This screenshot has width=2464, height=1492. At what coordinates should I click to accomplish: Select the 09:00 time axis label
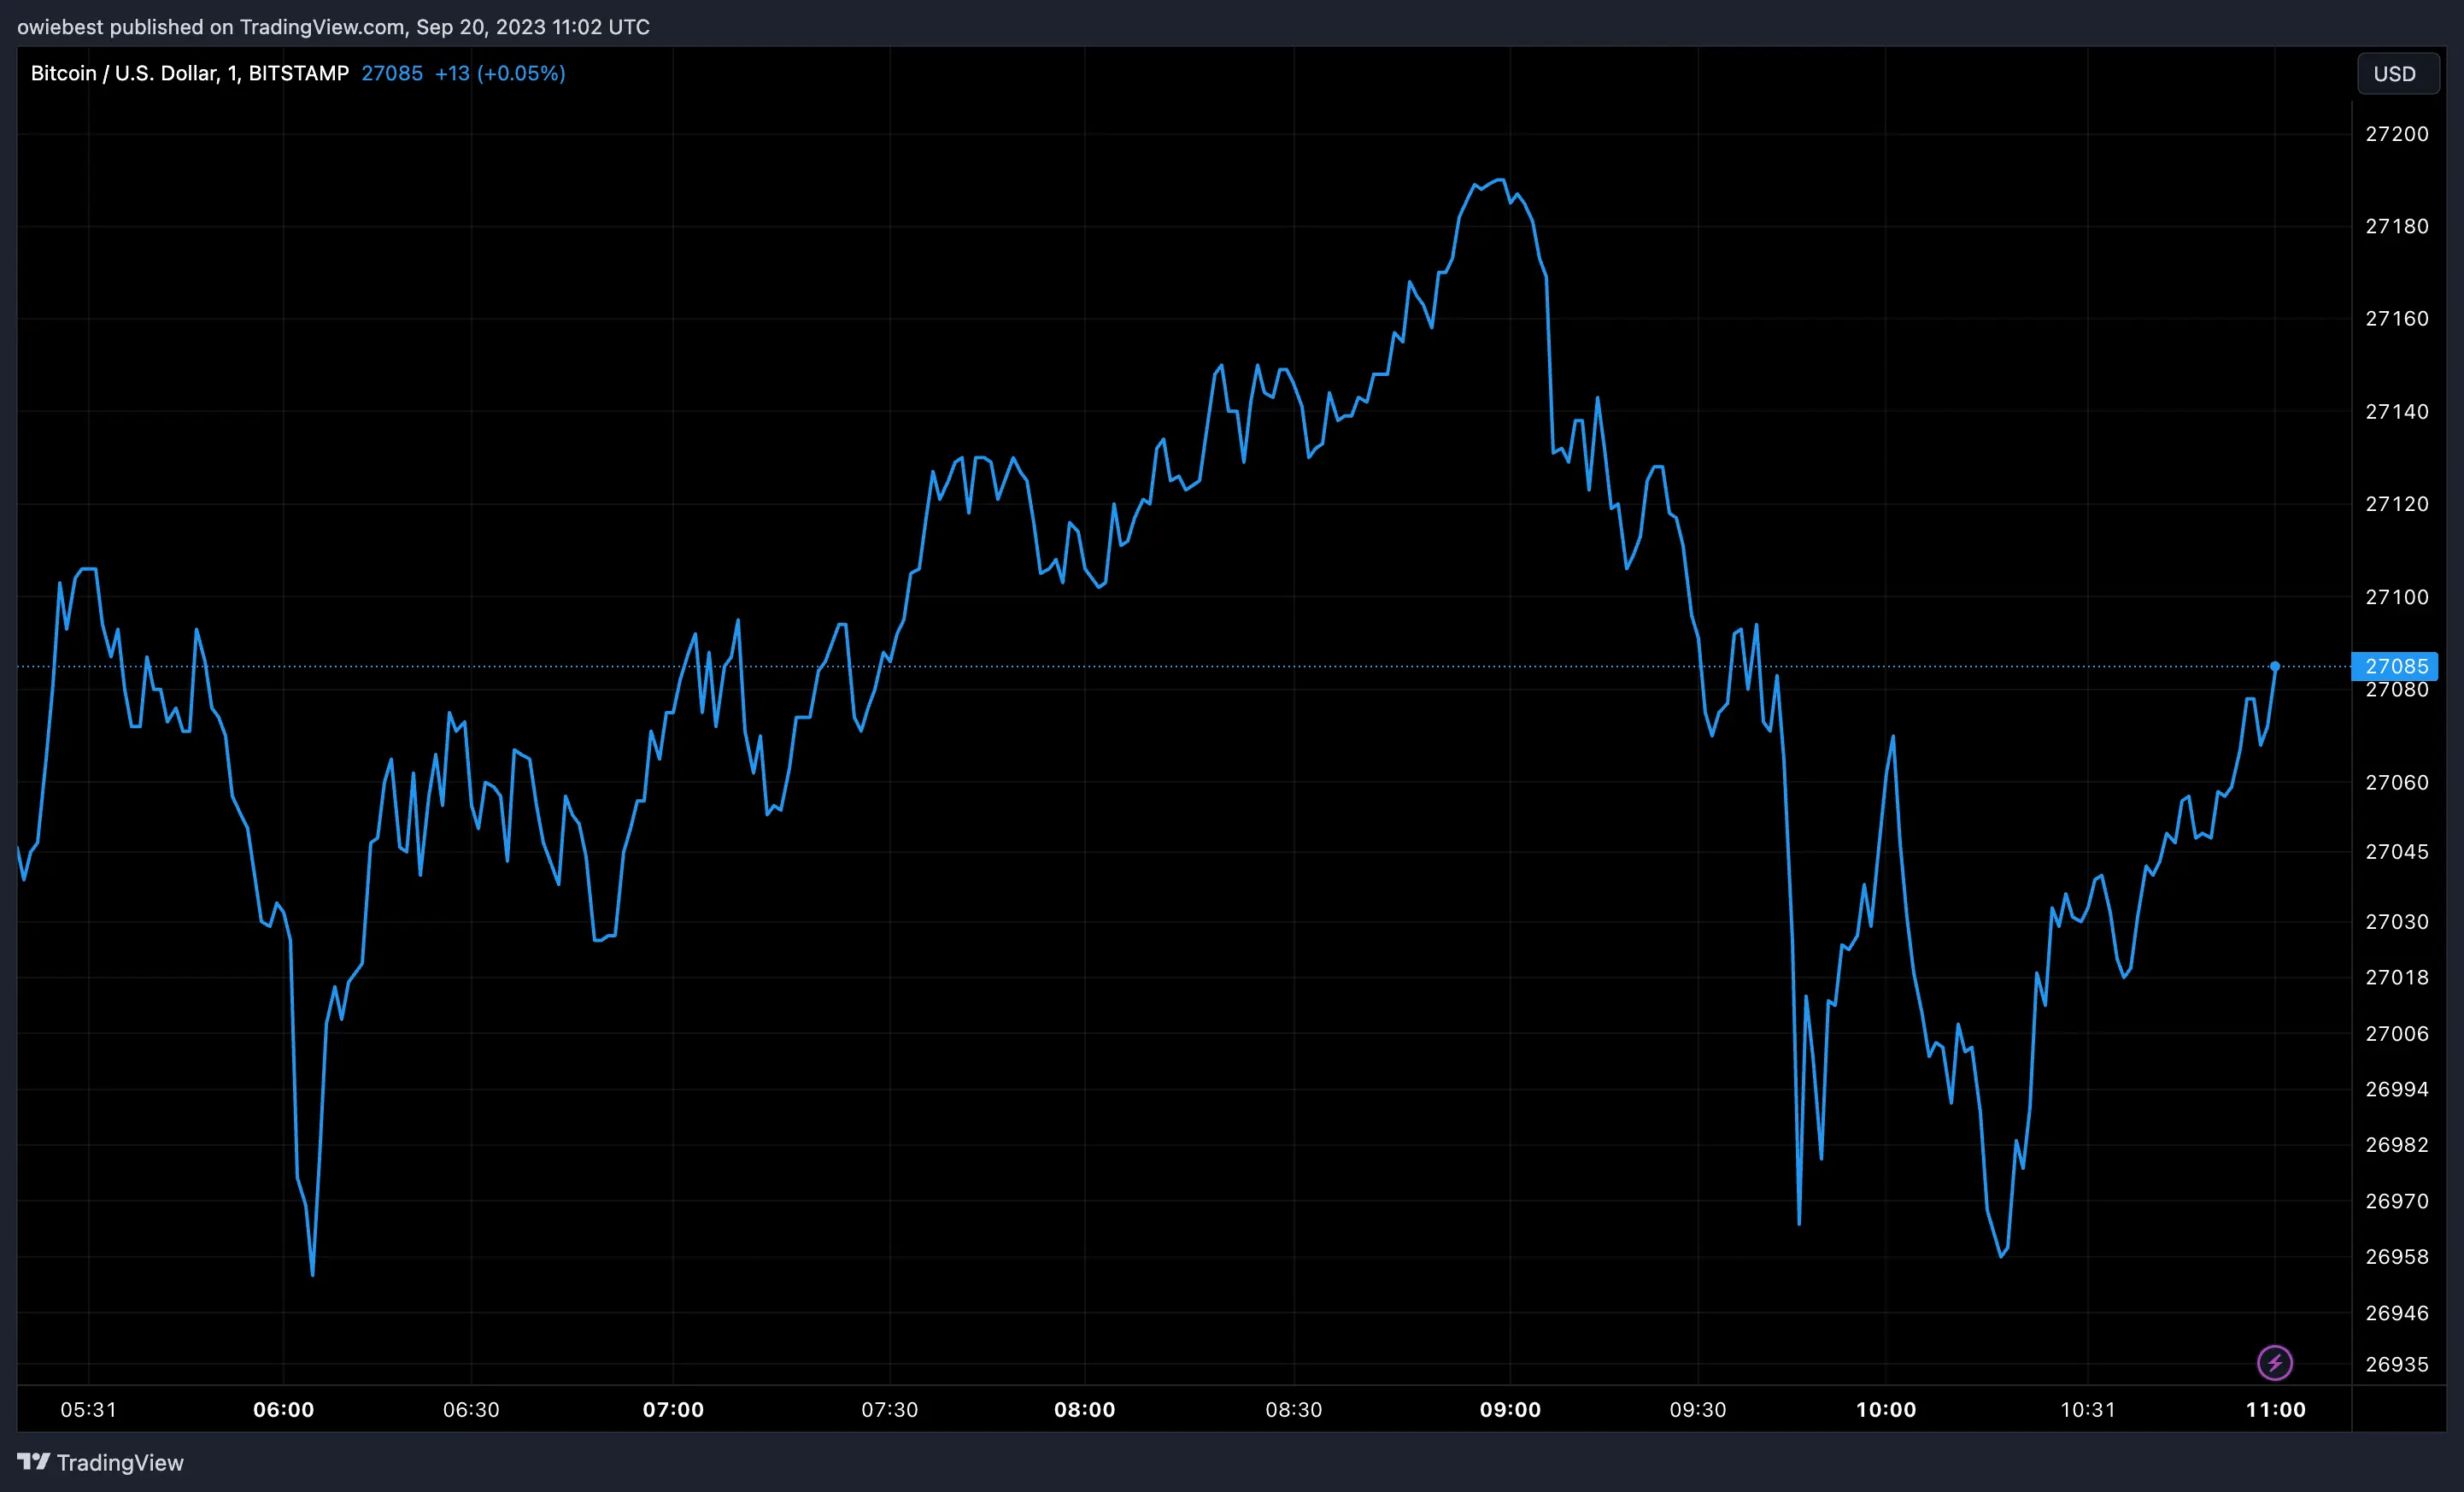coord(1513,1410)
